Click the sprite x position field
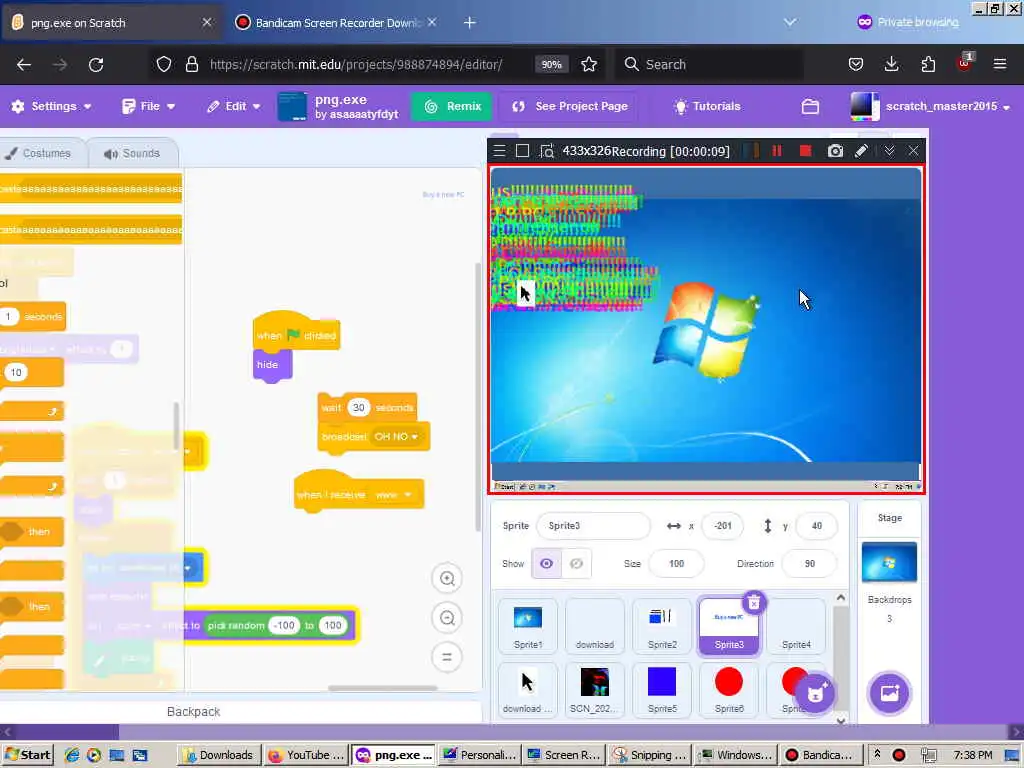The width and height of the screenshot is (1024, 768). (x=722, y=526)
